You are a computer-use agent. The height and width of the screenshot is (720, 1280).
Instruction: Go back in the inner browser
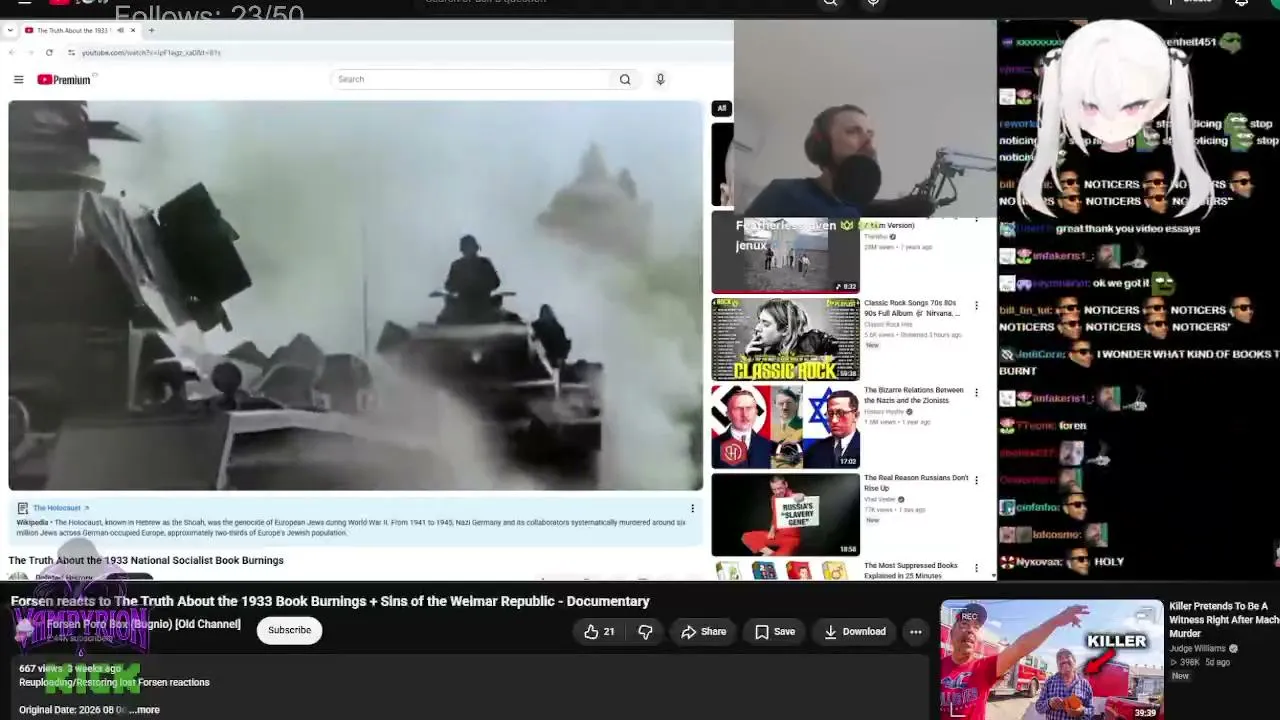click(11, 52)
